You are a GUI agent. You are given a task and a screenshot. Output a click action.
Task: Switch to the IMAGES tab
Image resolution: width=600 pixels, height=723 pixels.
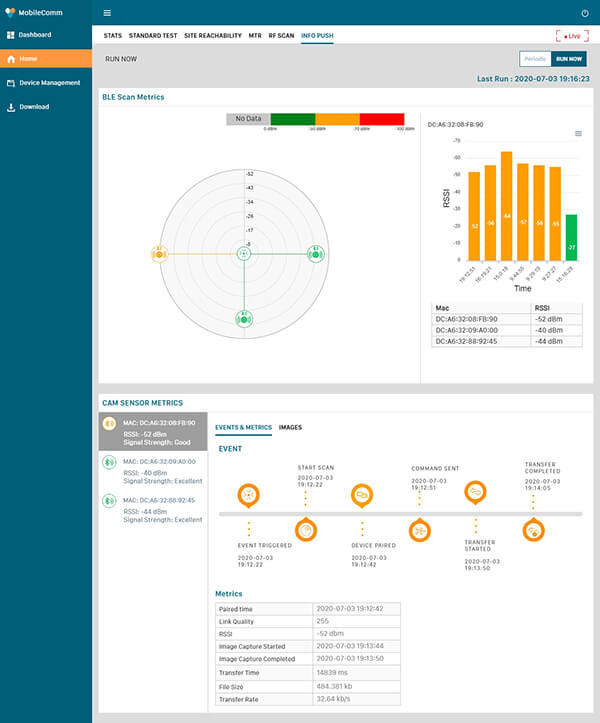tap(290, 427)
